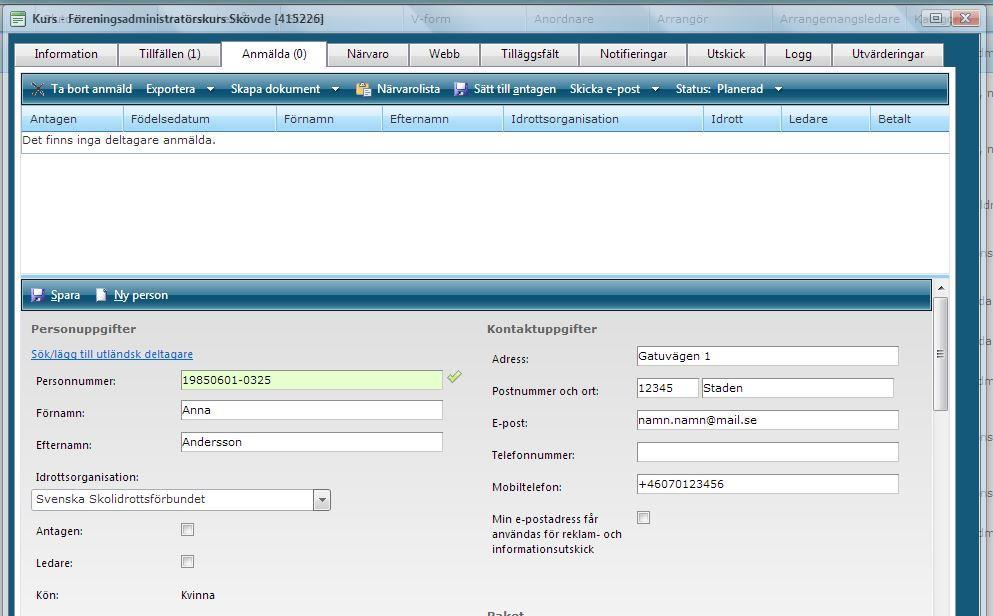Screen dimensions: 993x616
Task: Maximize the Kurs window
Action: [x=936, y=18]
